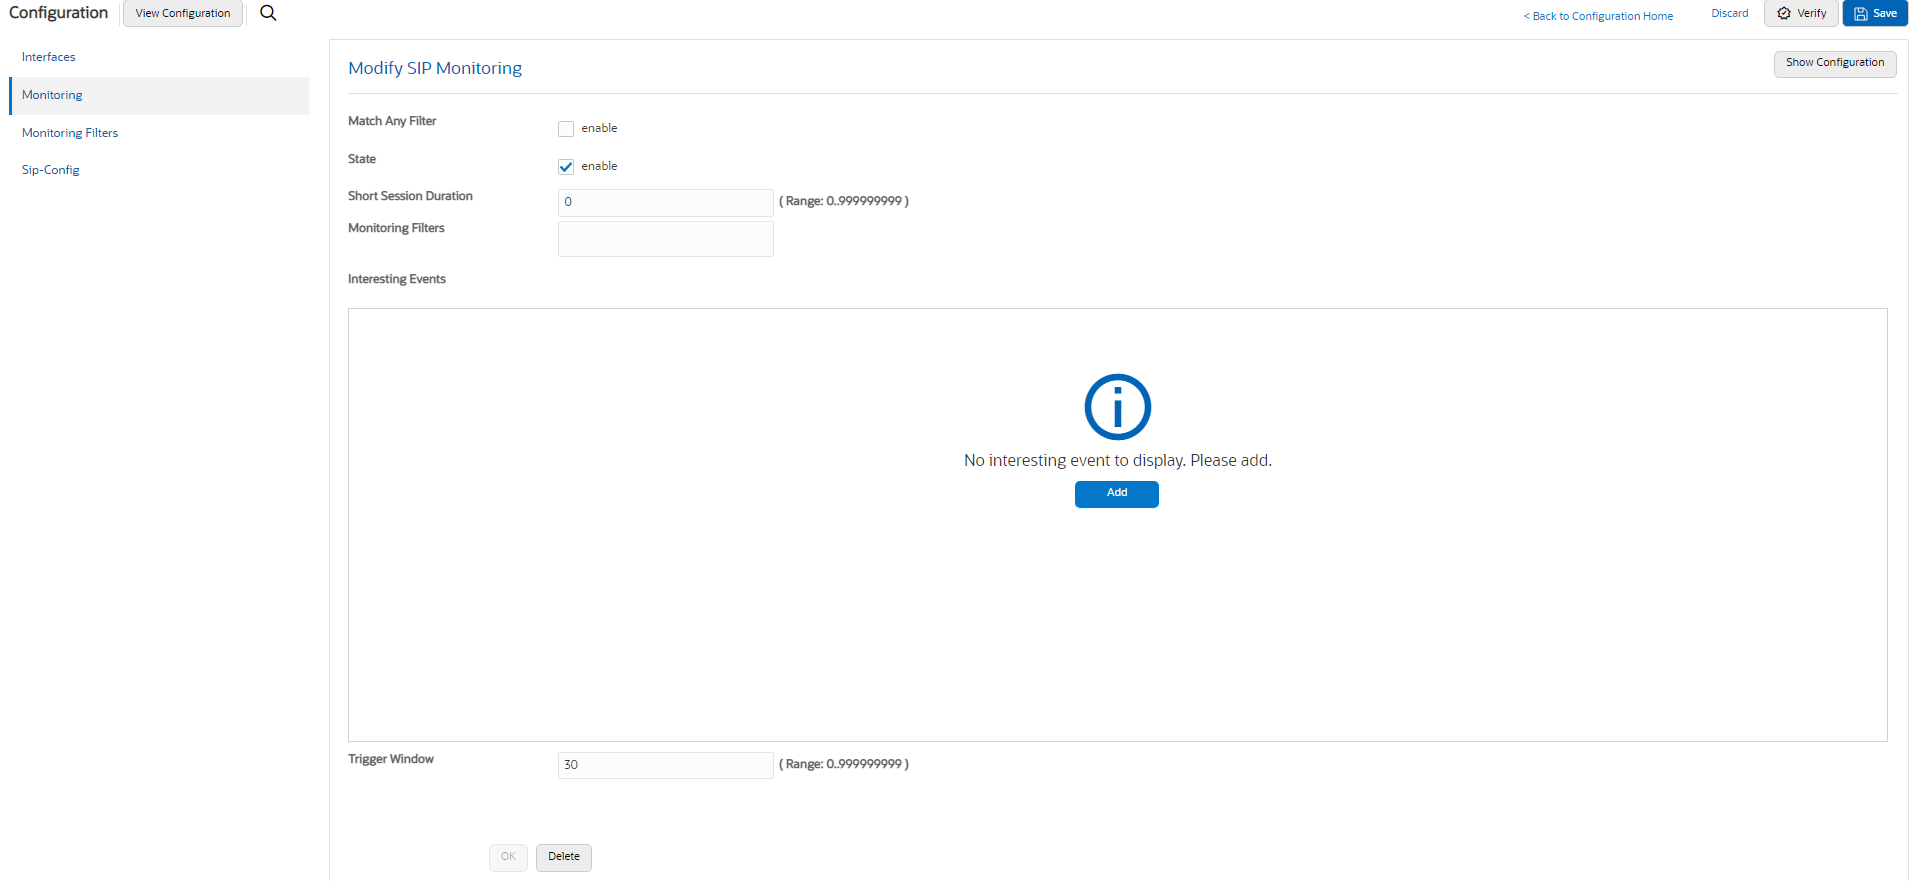Click the Match Any Filter label
The height and width of the screenshot is (881, 1911).
pyautogui.click(x=392, y=121)
